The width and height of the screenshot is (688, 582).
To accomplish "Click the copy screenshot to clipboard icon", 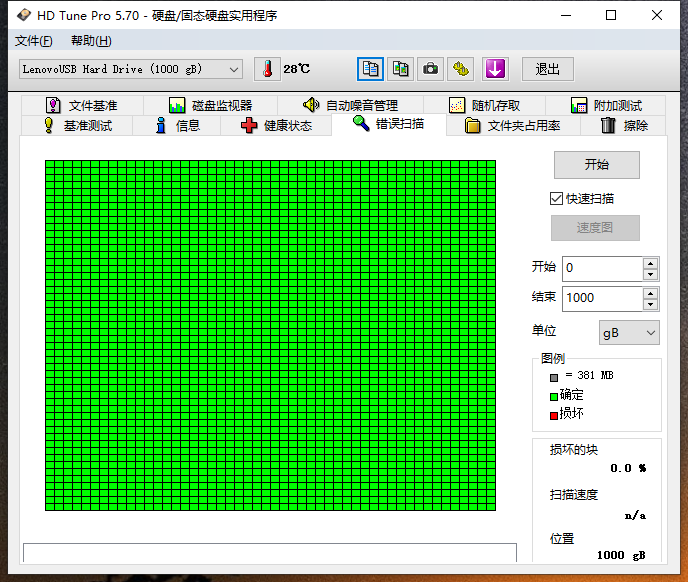I will pyautogui.click(x=400, y=69).
